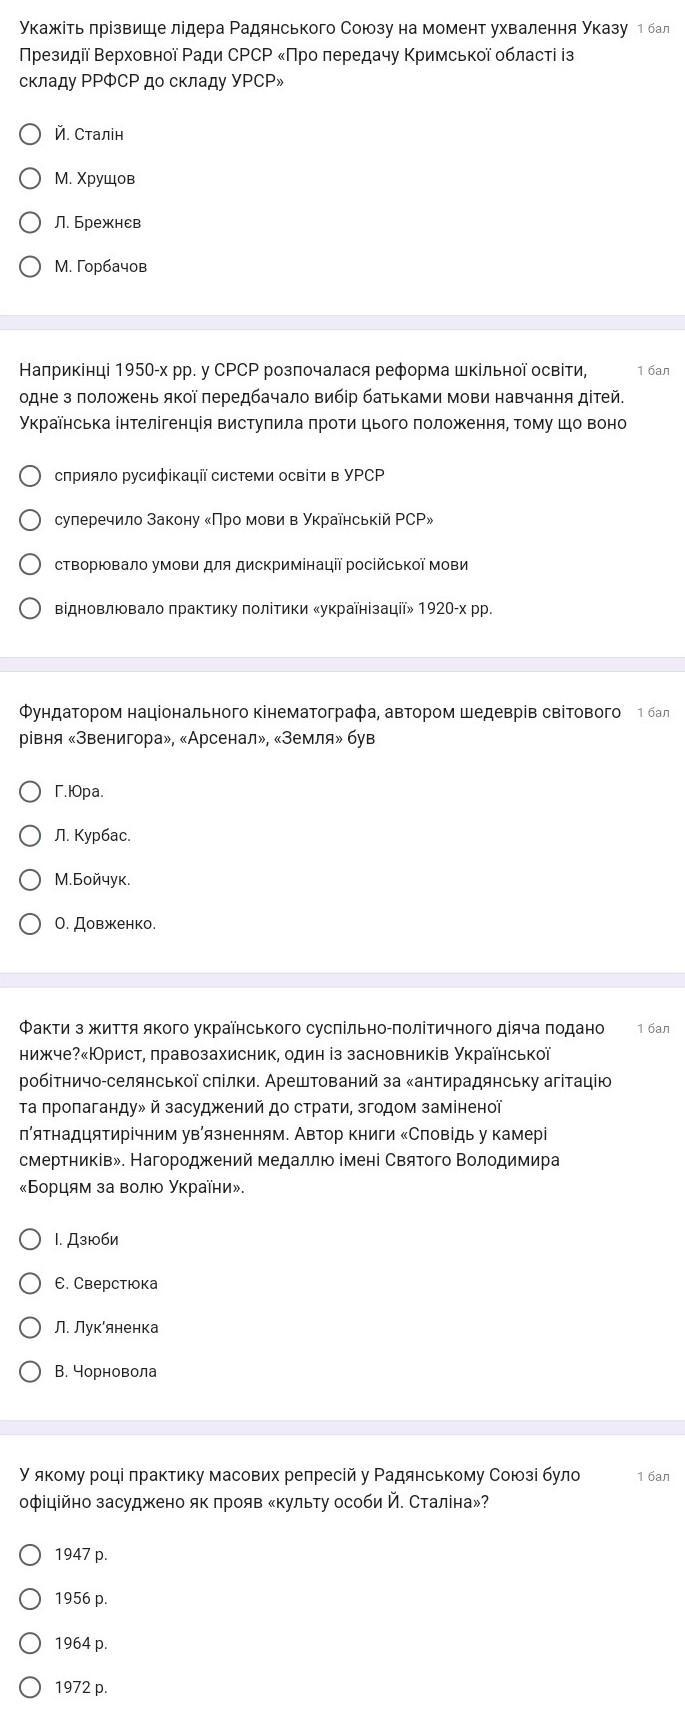The width and height of the screenshot is (685, 1710).
Task: Select the Й. Сталін radio option
Action: click(x=31, y=134)
